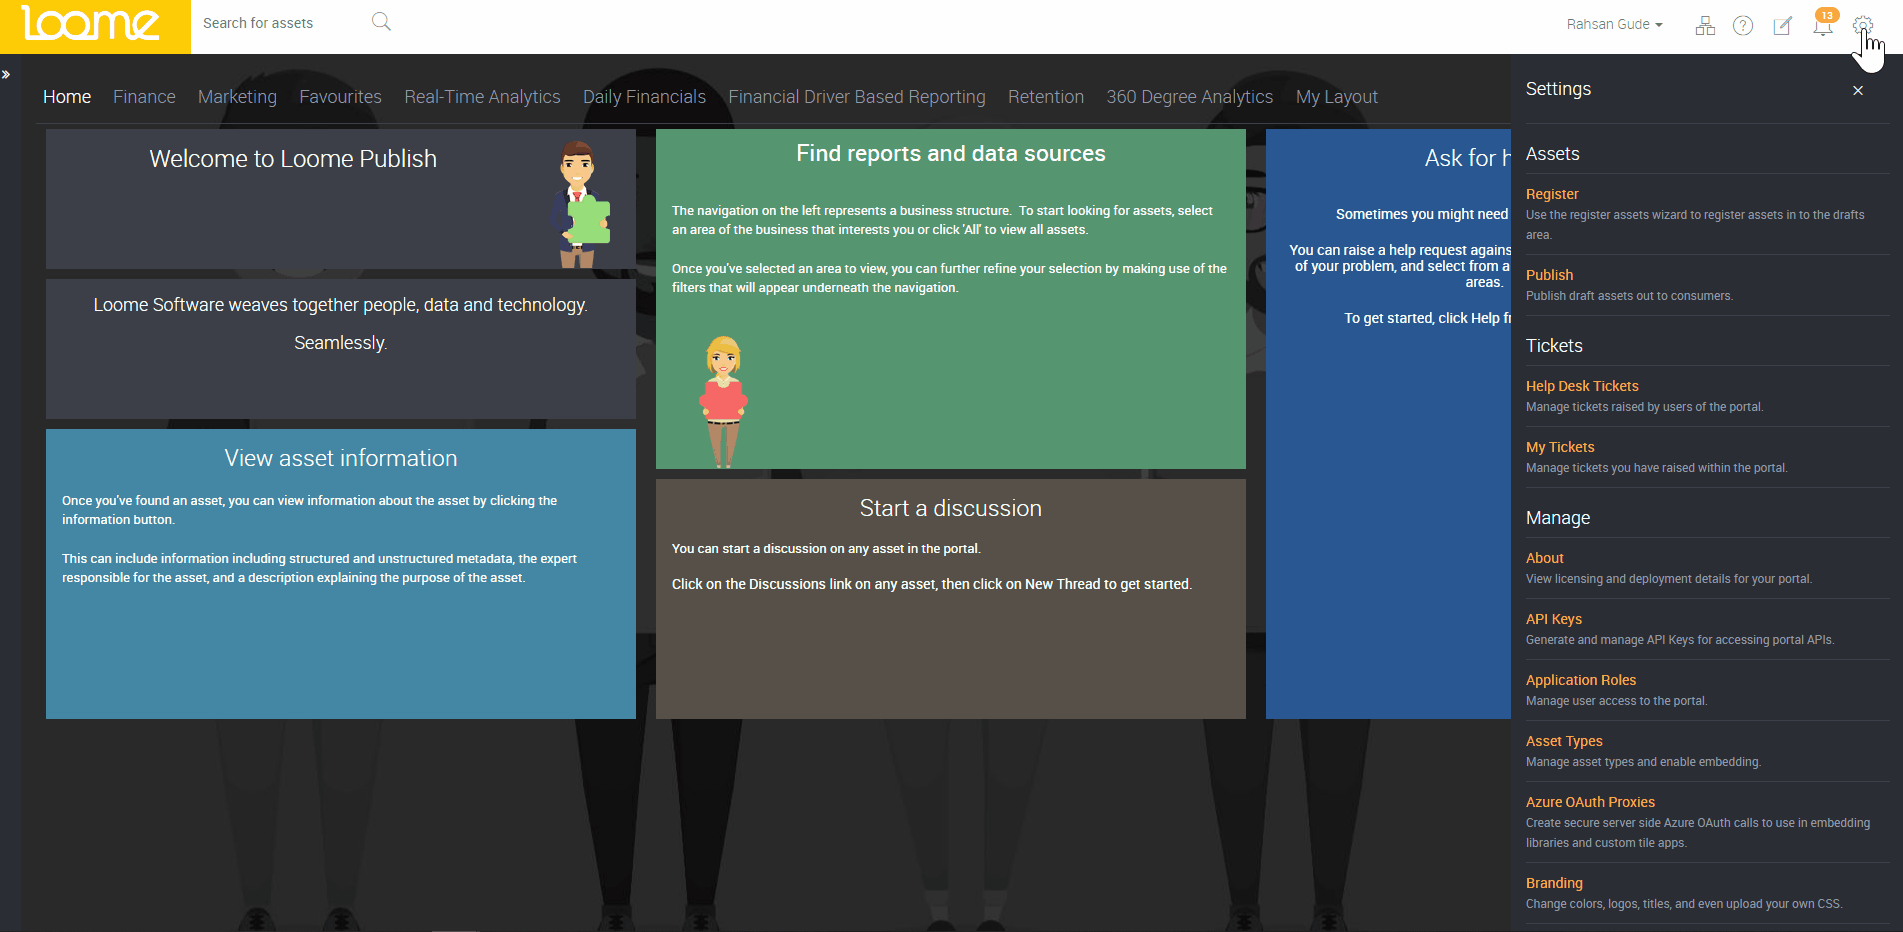Click the notification count badge 13

pos(1827,15)
